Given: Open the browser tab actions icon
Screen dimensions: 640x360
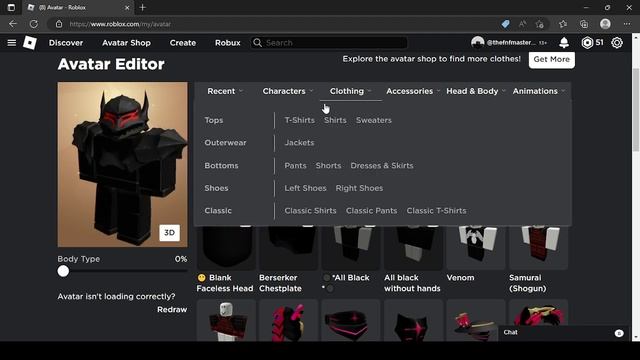Looking at the screenshot, I should [11, 7].
